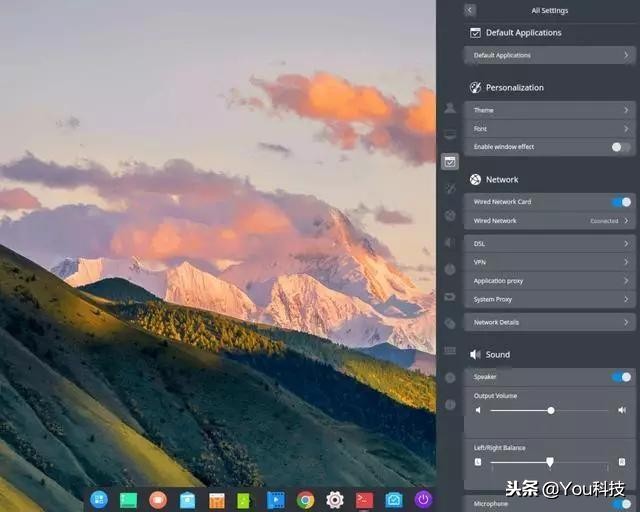Expand the Font settings row
This screenshot has width=640, height=512.
tap(549, 128)
